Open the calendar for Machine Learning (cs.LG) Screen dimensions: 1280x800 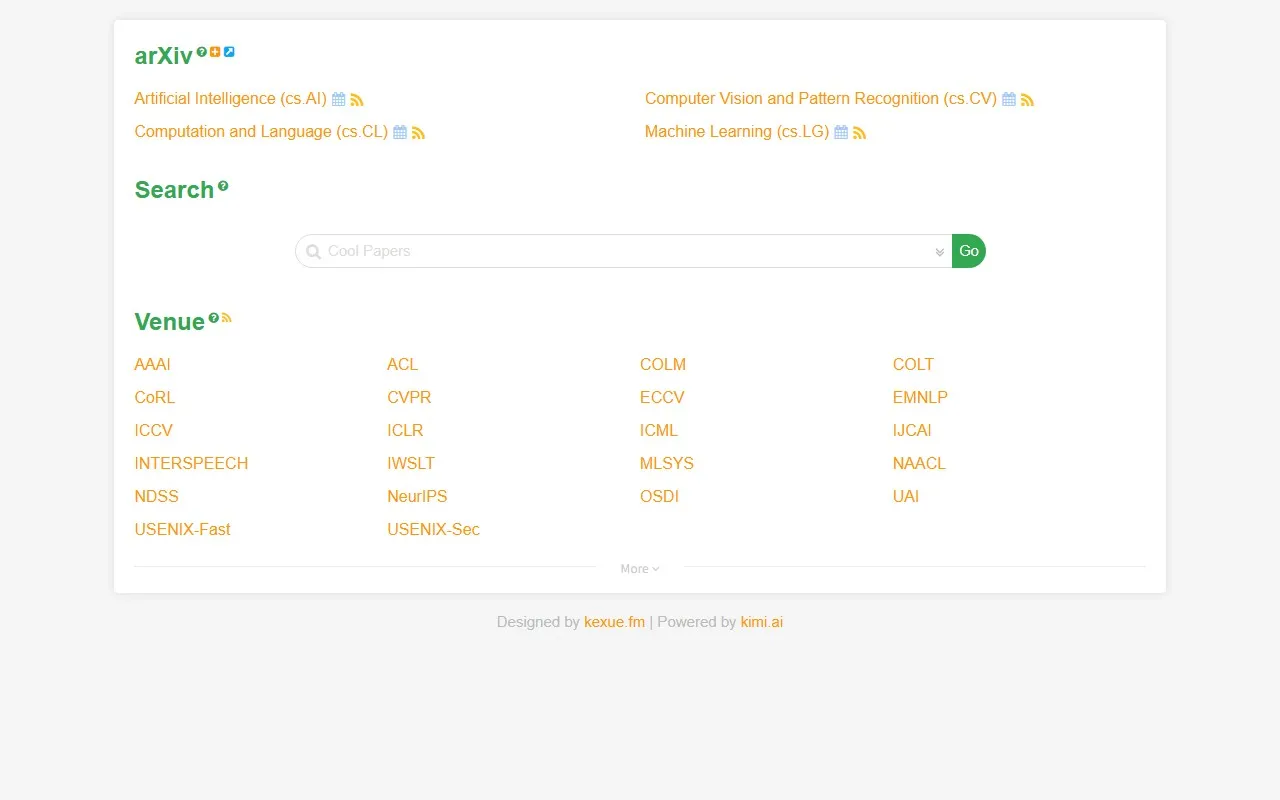[841, 132]
